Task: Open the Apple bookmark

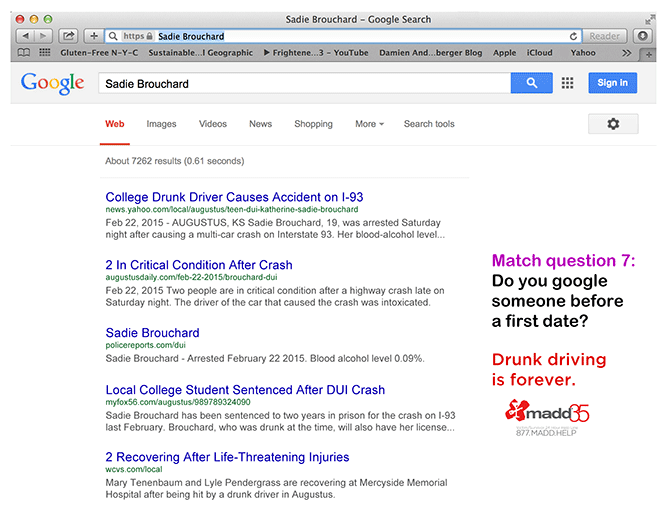Action: [504, 53]
